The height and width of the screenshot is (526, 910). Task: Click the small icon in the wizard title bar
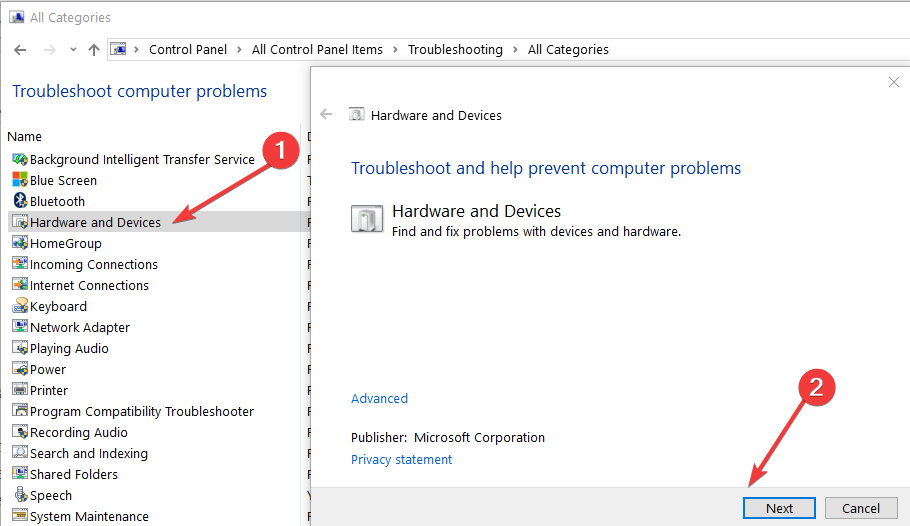356,114
